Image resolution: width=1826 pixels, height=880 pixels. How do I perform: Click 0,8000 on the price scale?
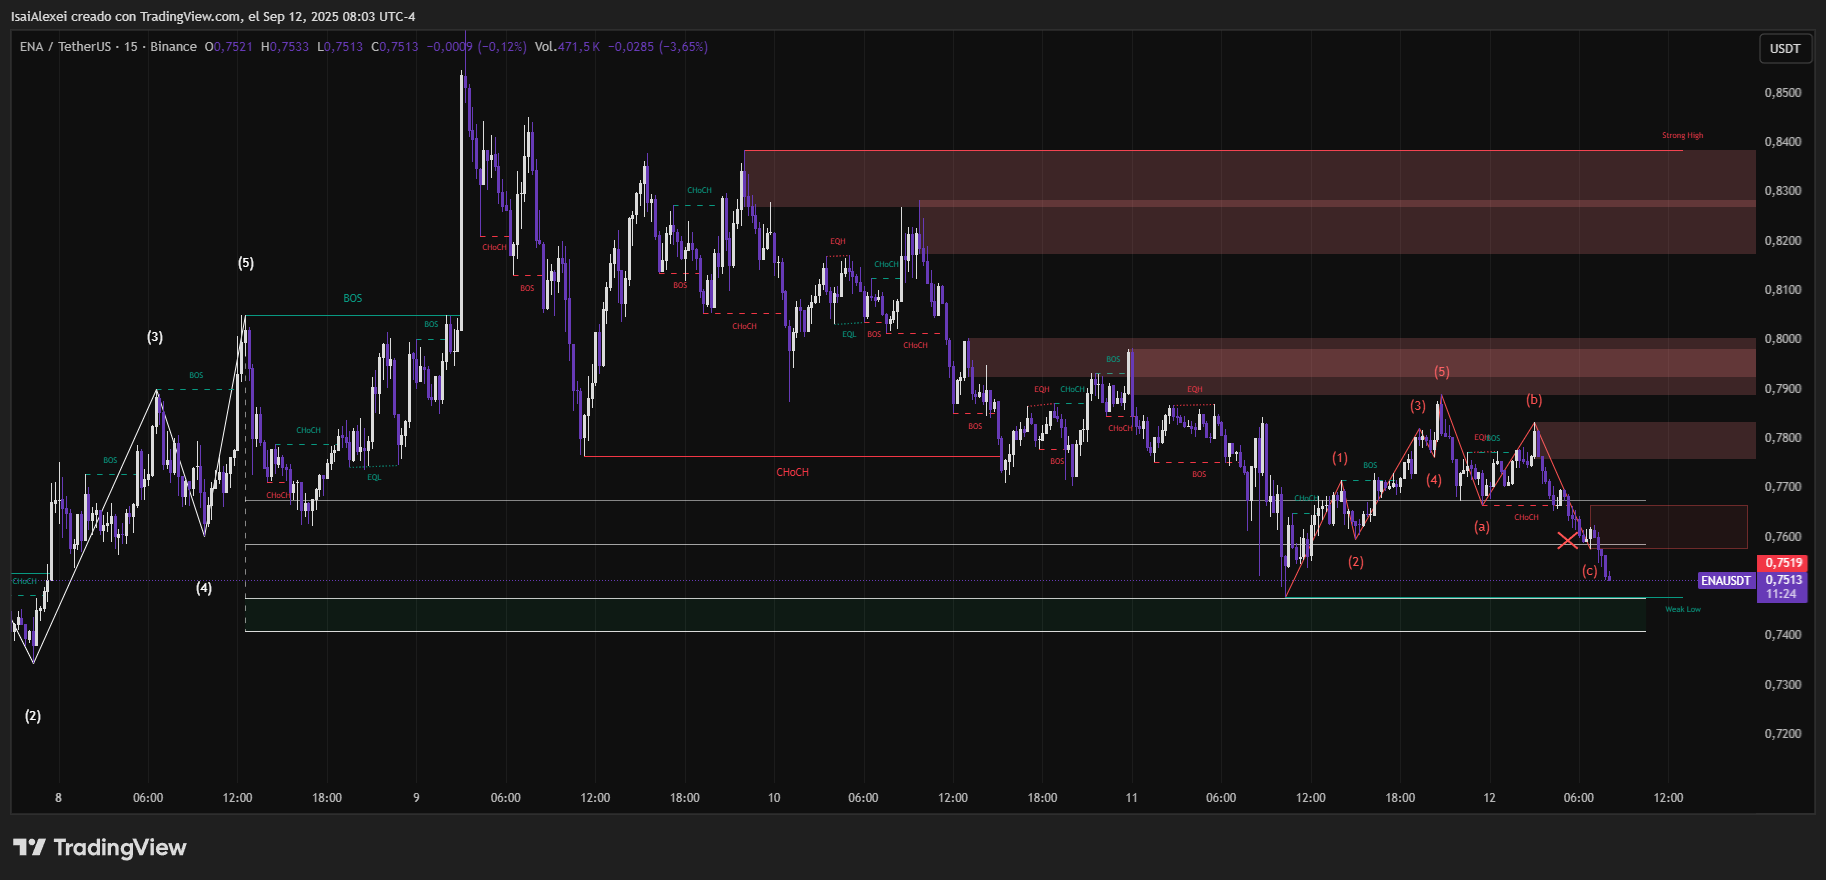(1783, 339)
